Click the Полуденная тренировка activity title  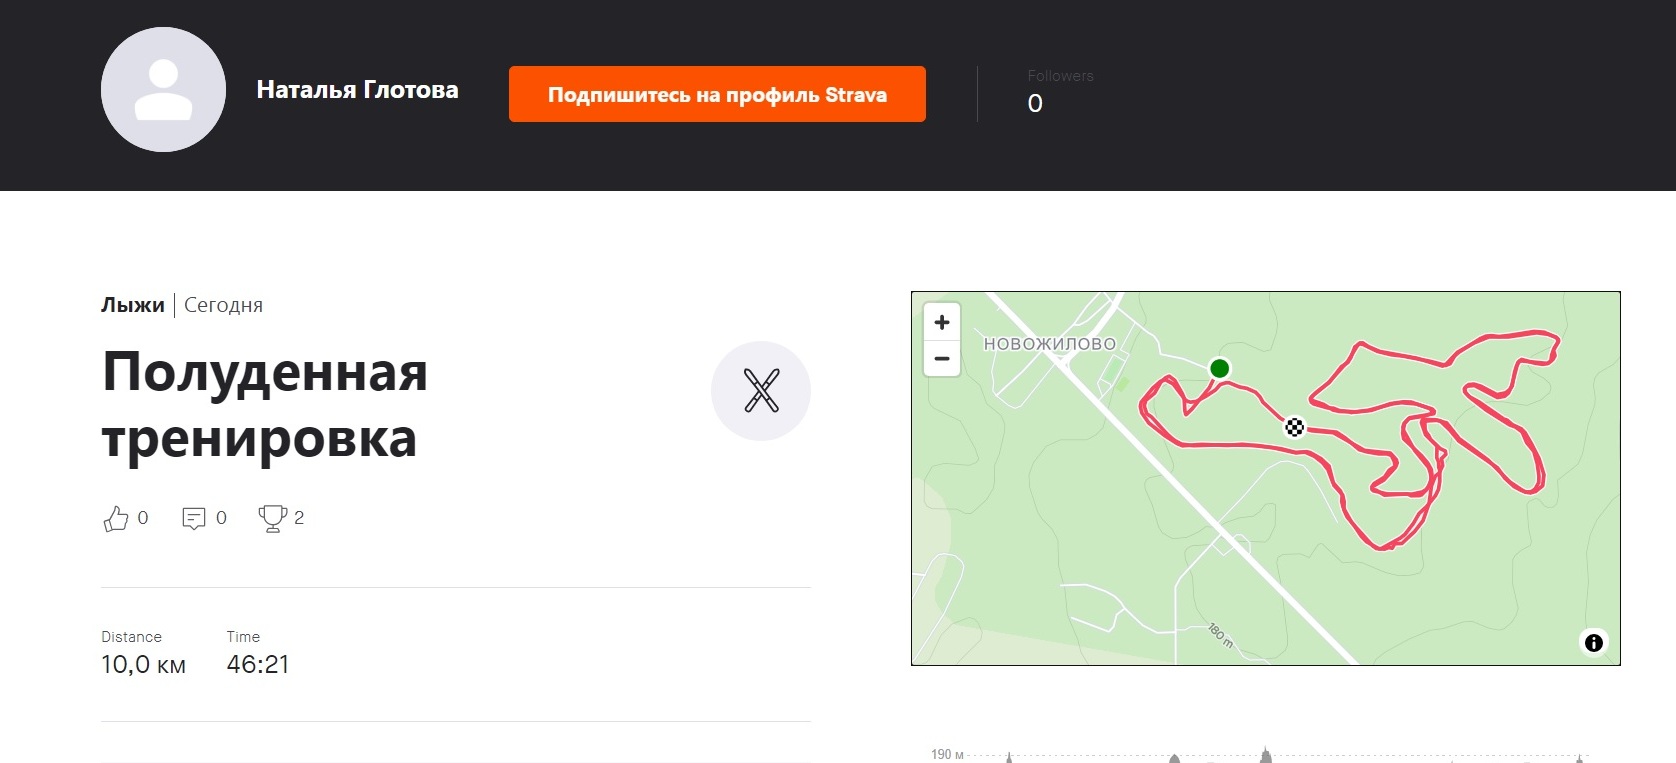tap(265, 405)
